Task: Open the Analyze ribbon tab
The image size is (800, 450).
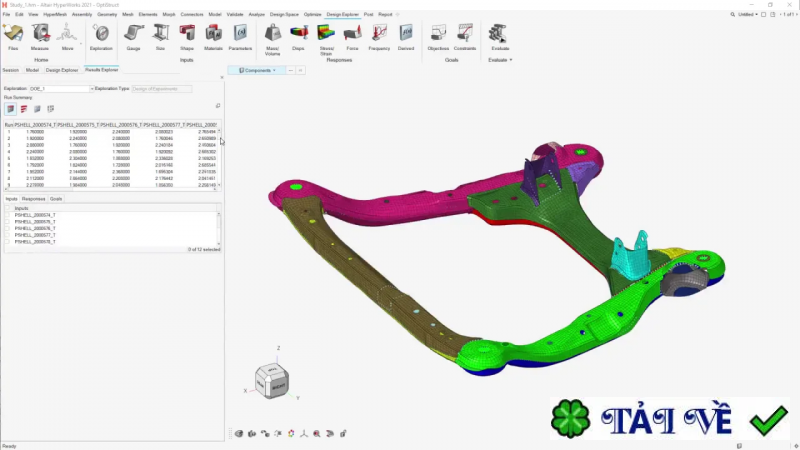Action: [x=257, y=14]
